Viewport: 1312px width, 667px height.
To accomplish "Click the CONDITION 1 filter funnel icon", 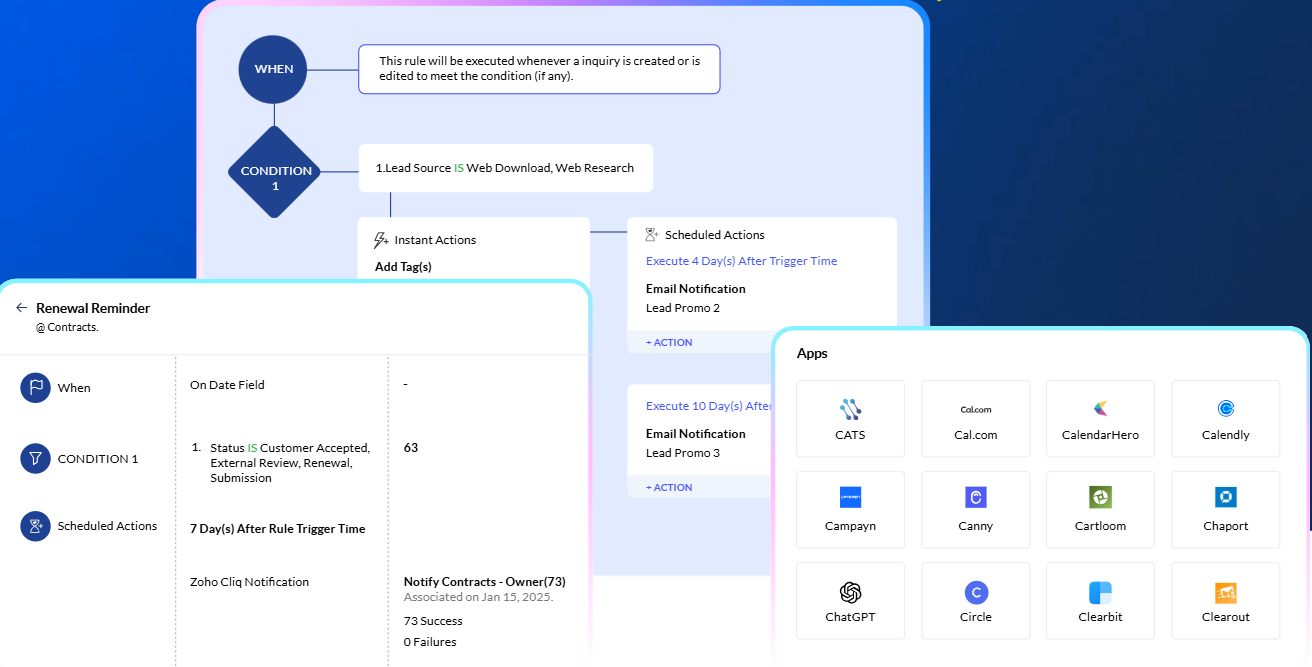I will click(35, 459).
